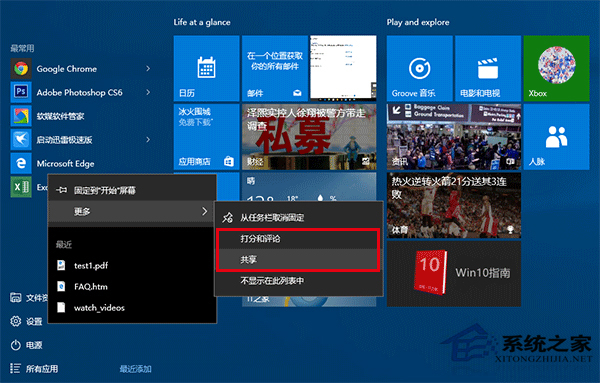Screen dimensions: 600x383
Task: Click the 设置 label
Action: pyautogui.click(x=34, y=321)
